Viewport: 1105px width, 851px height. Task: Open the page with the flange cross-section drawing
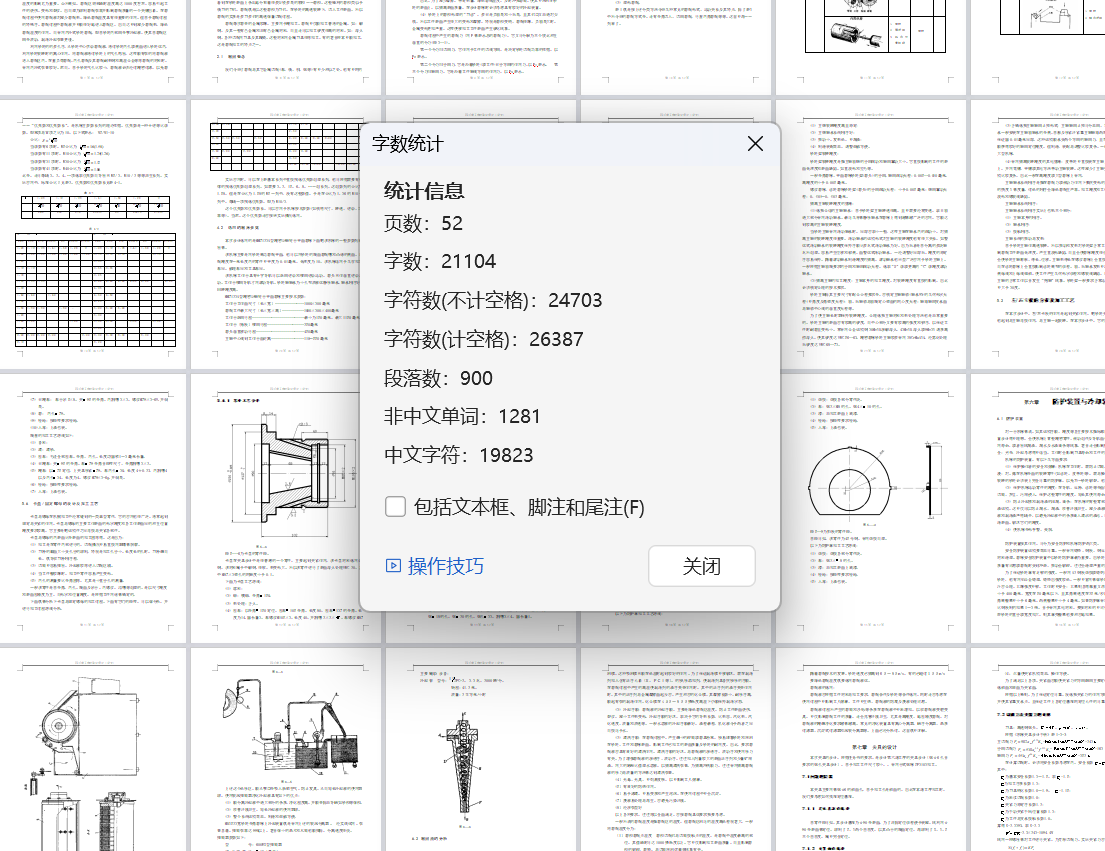(x=276, y=509)
